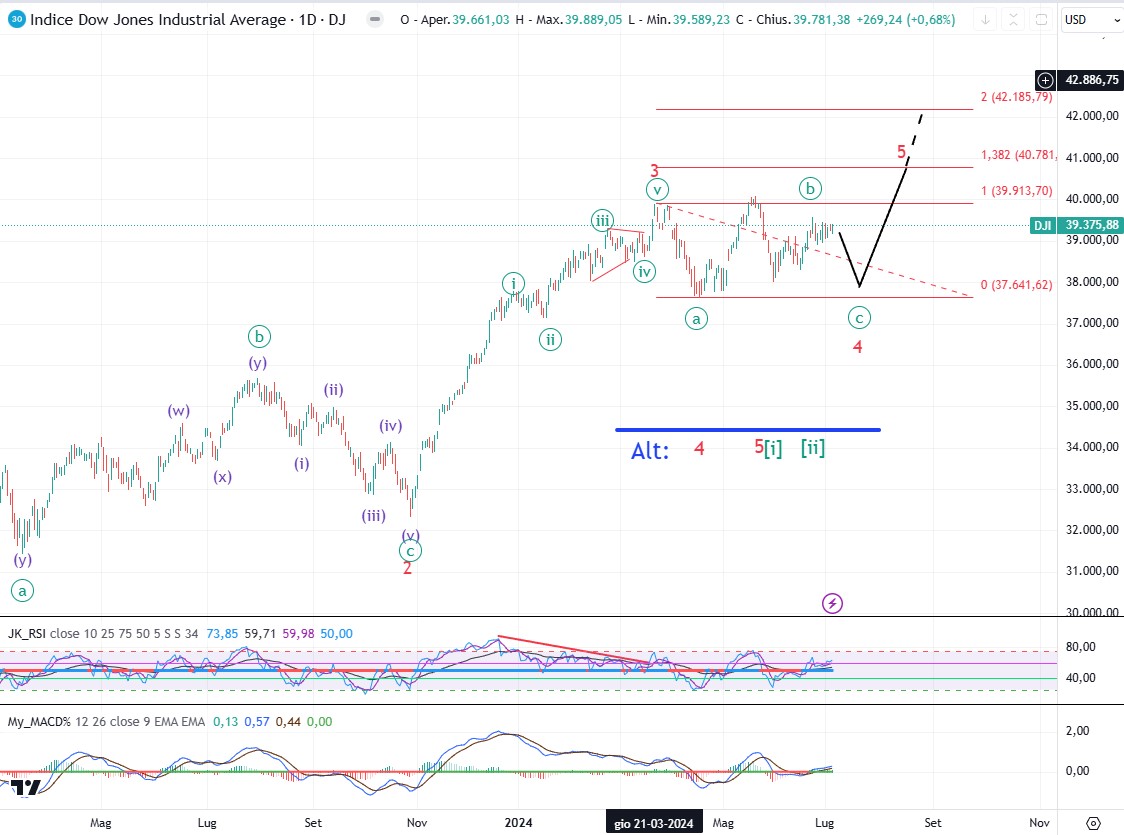Click the 2,00 MACD scale label
This screenshot has height=835, width=1124.
tap(1078, 730)
